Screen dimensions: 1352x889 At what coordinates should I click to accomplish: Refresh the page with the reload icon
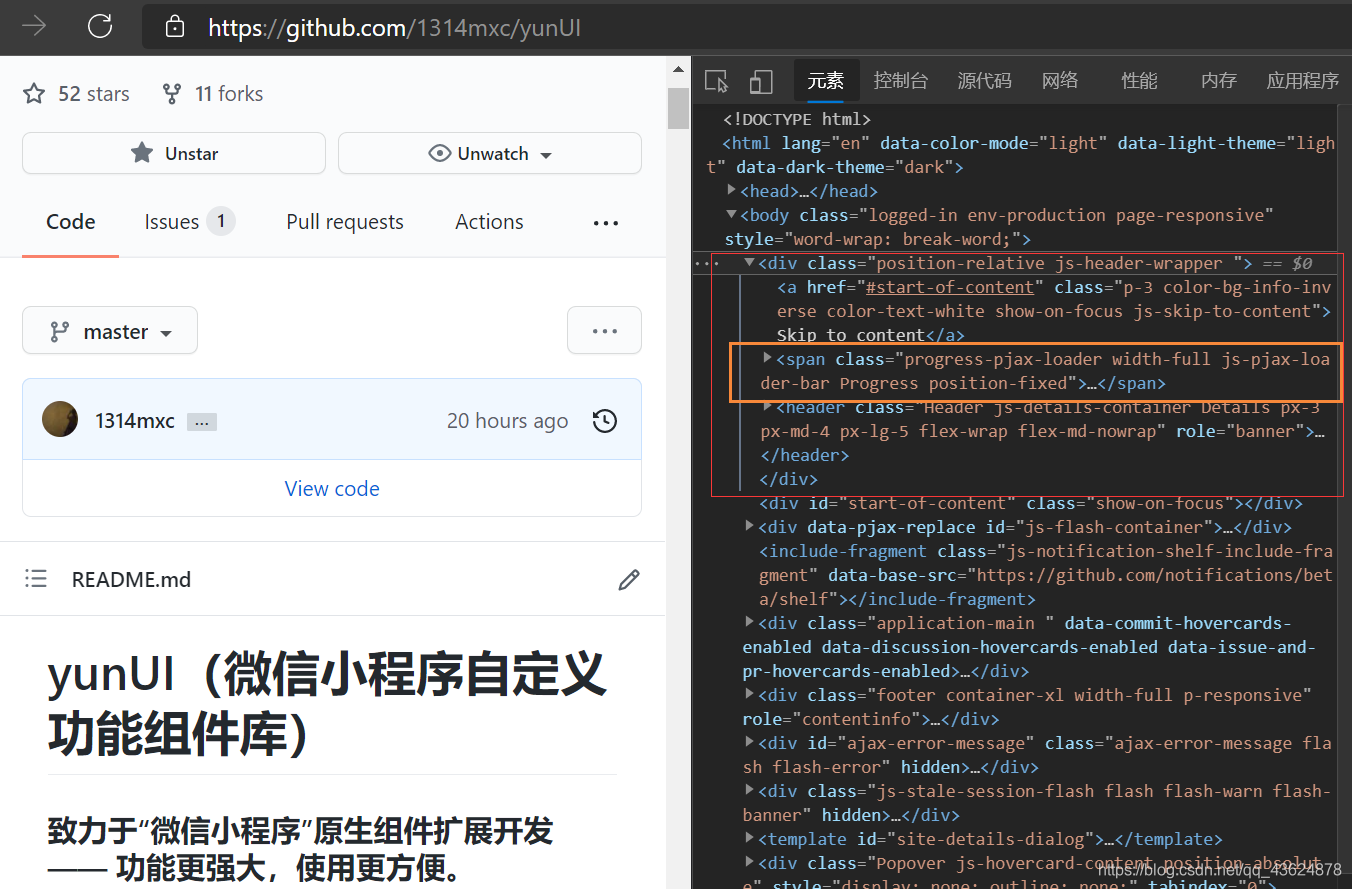click(99, 27)
